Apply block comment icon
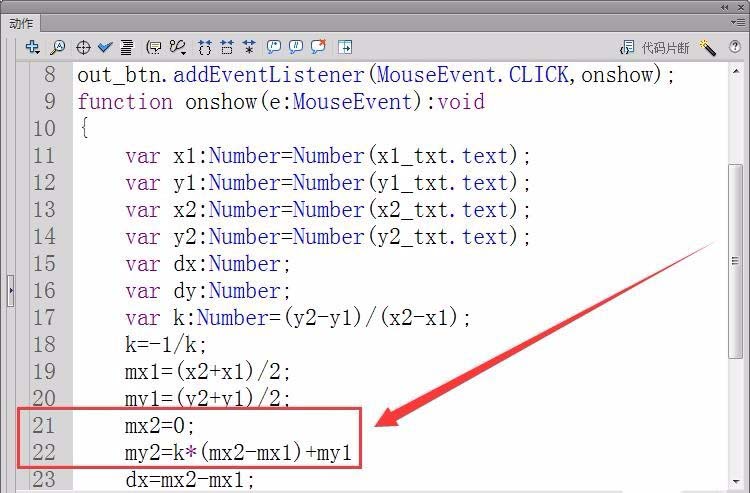The height and width of the screenshot is (493, 750). (x=274, y=47)
